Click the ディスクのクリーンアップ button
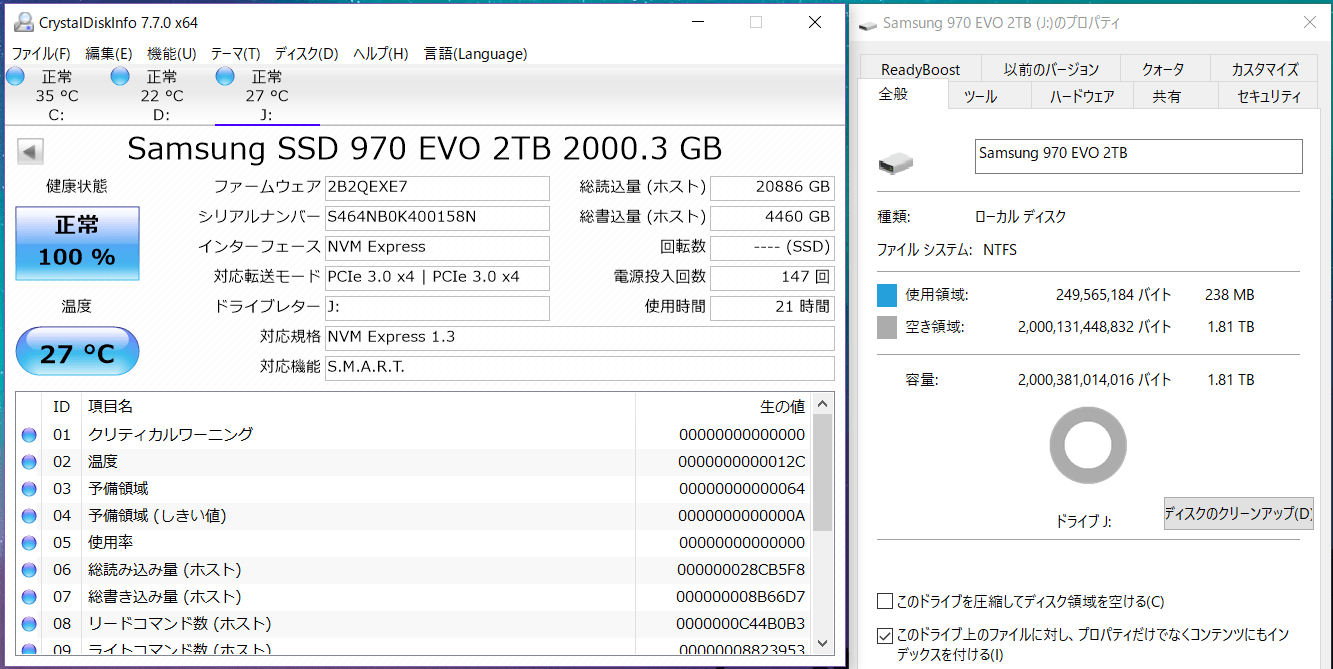Screen dimensions: 1333x669 click(x=1238, y=514)
